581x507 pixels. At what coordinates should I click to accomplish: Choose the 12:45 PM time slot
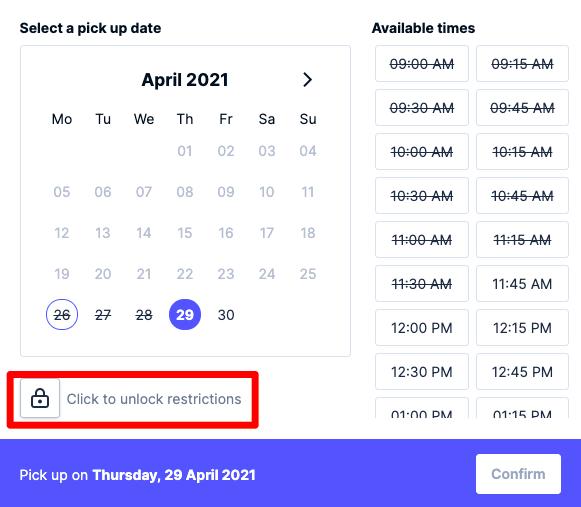point(522,372)
